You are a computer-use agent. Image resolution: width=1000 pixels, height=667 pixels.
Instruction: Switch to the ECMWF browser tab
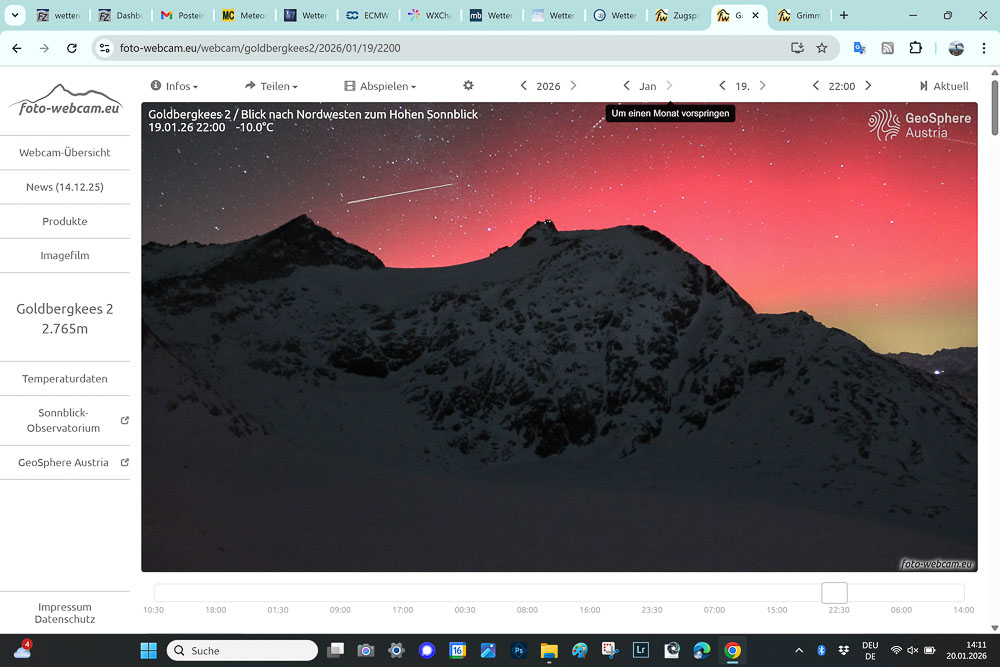368,16
